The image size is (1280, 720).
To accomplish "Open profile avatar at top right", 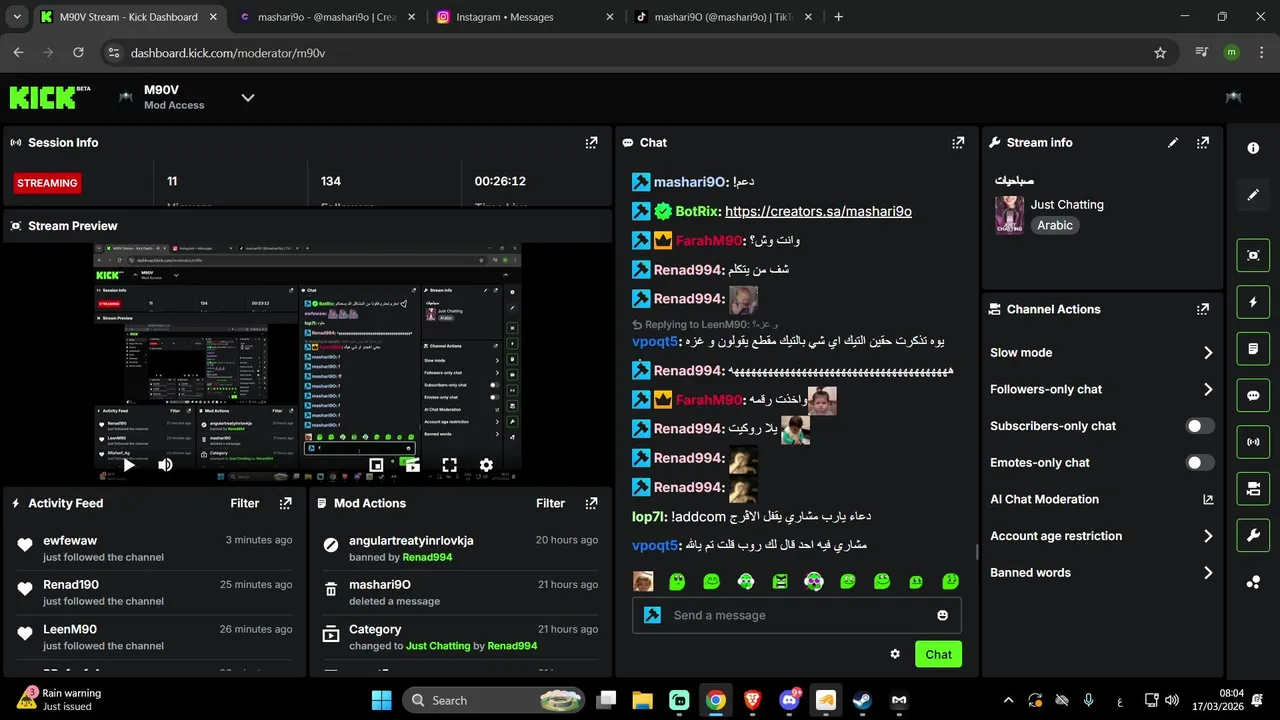I will point(1233,97).
